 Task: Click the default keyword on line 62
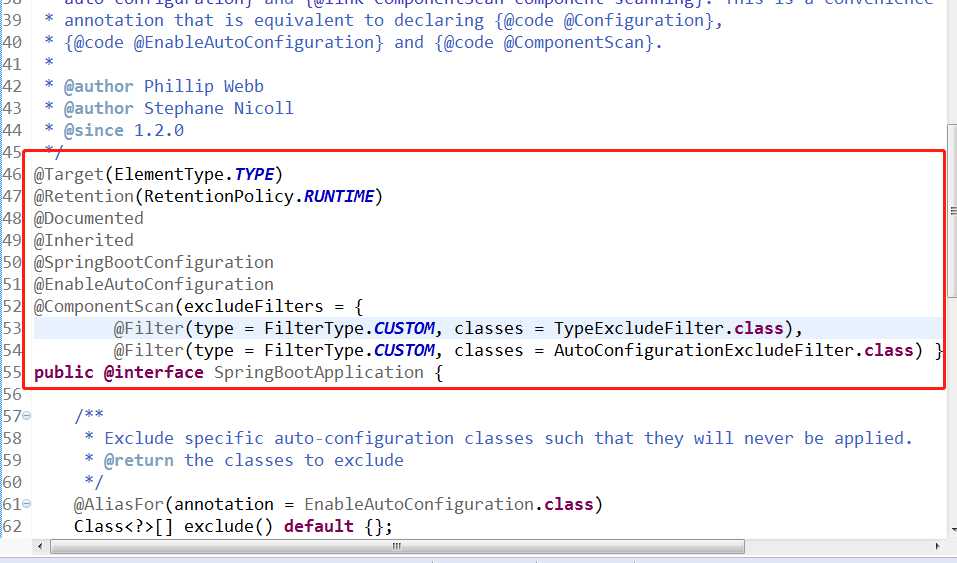319,526
